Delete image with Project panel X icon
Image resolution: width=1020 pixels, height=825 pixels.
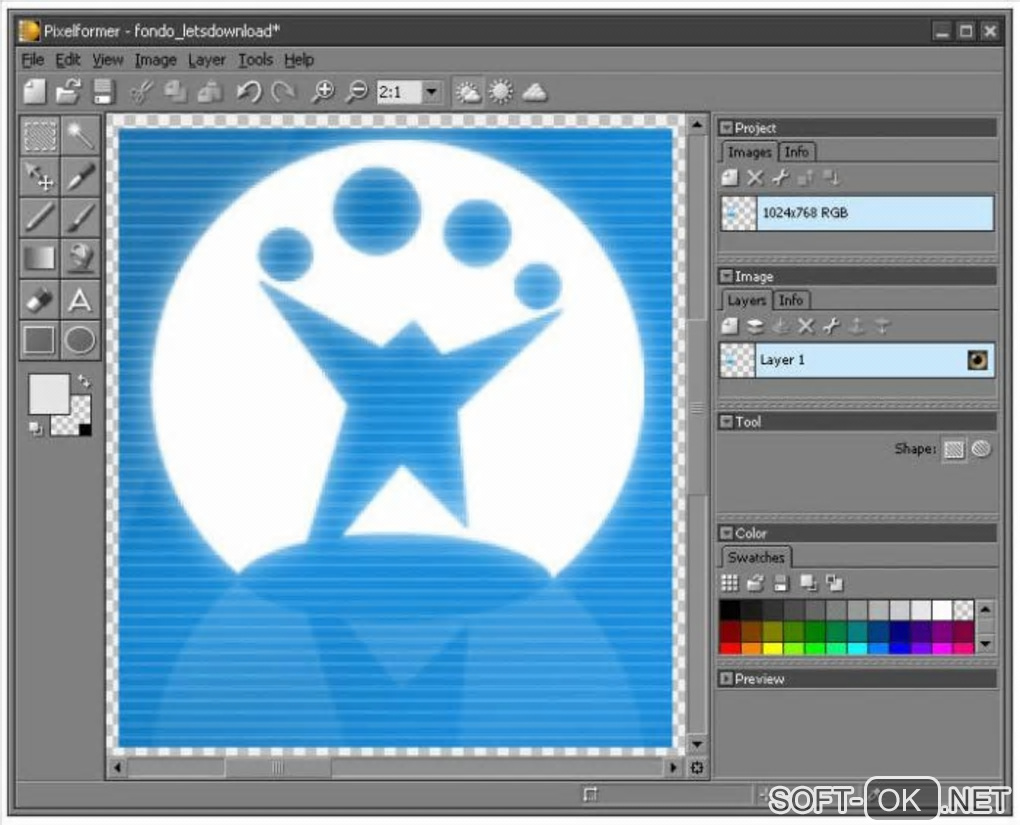[x=755, y=178]
